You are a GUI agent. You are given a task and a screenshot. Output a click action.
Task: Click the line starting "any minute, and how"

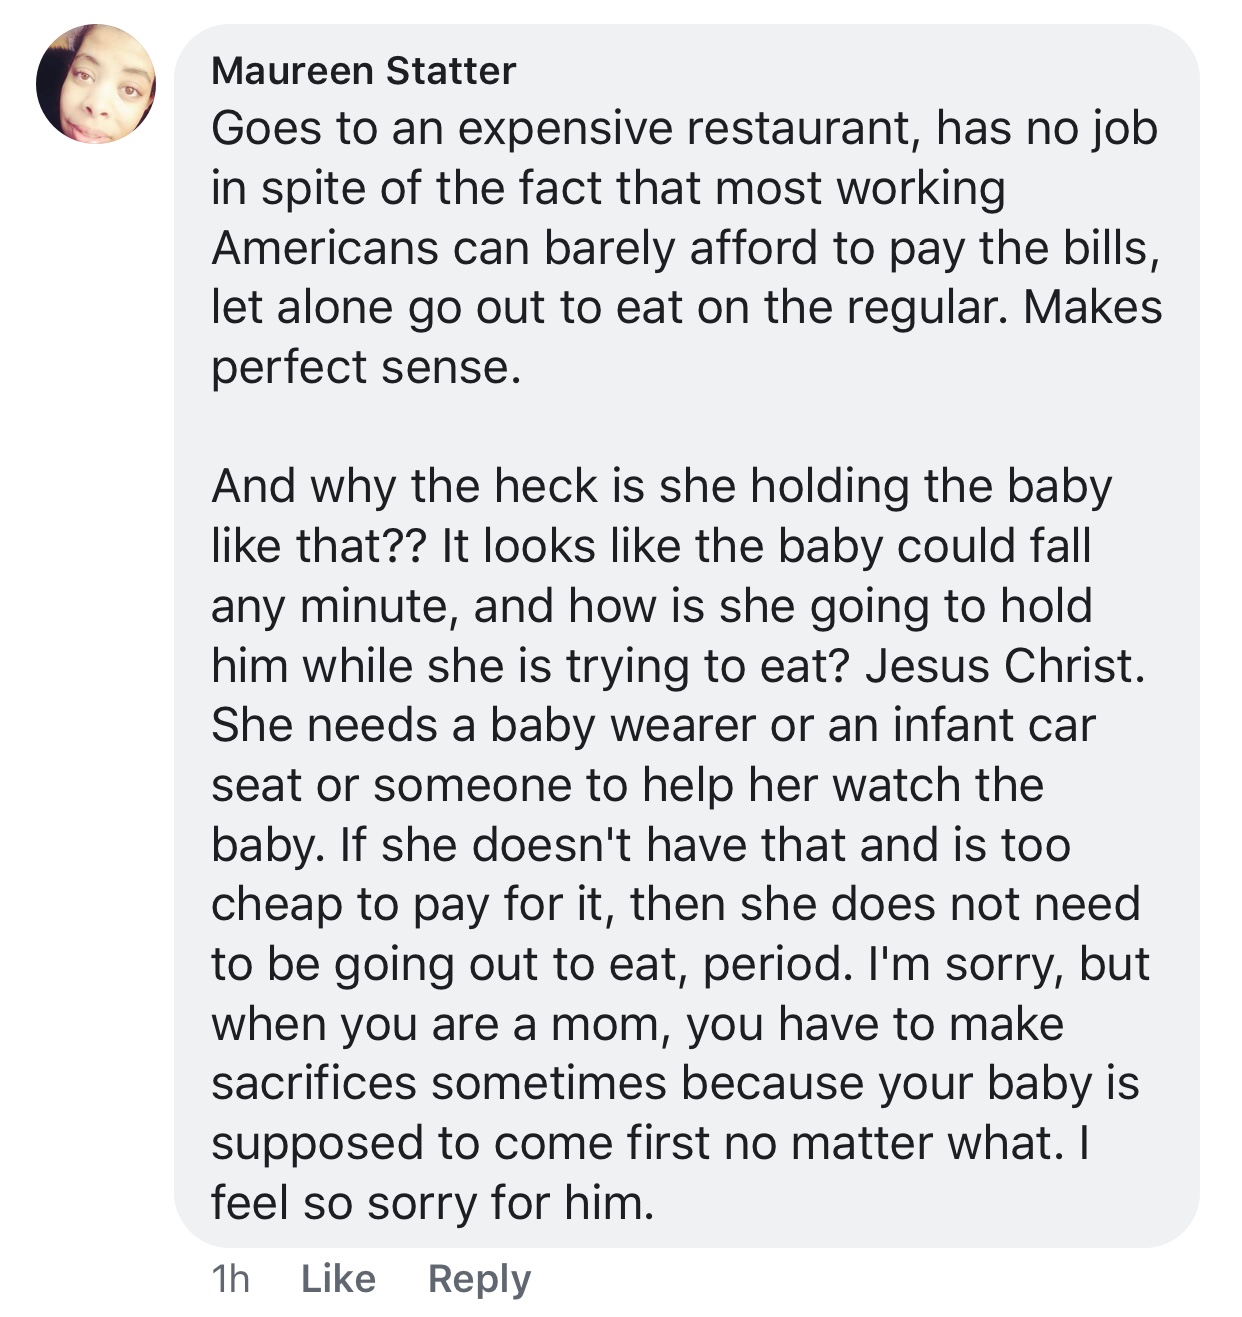coord(651,606)
